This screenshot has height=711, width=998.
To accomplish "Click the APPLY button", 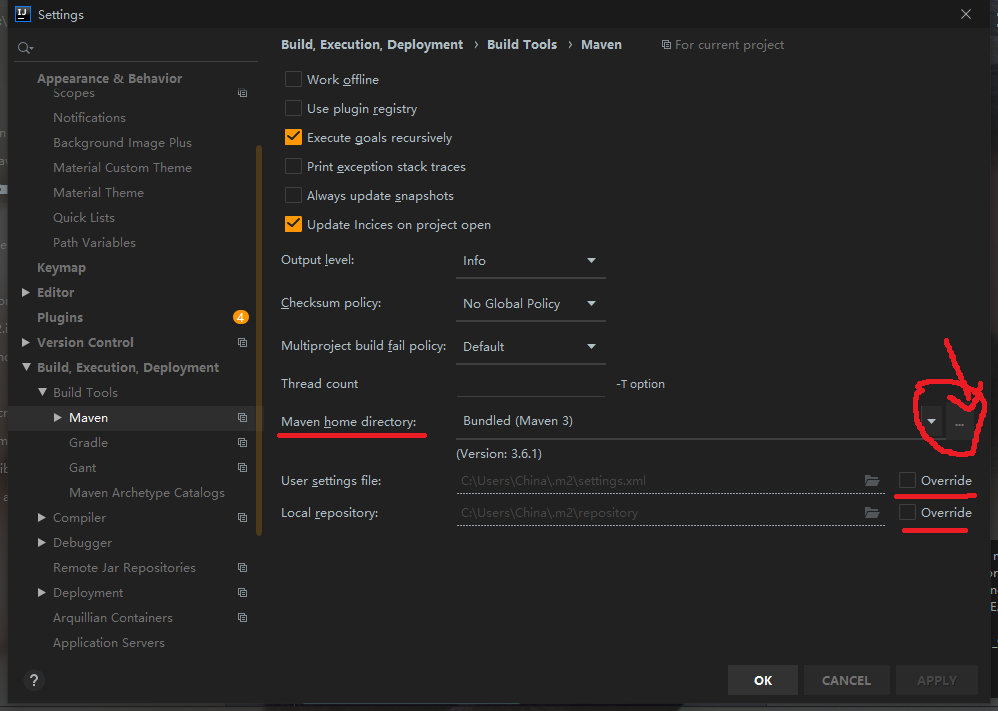I will click(x=937, y=680).
